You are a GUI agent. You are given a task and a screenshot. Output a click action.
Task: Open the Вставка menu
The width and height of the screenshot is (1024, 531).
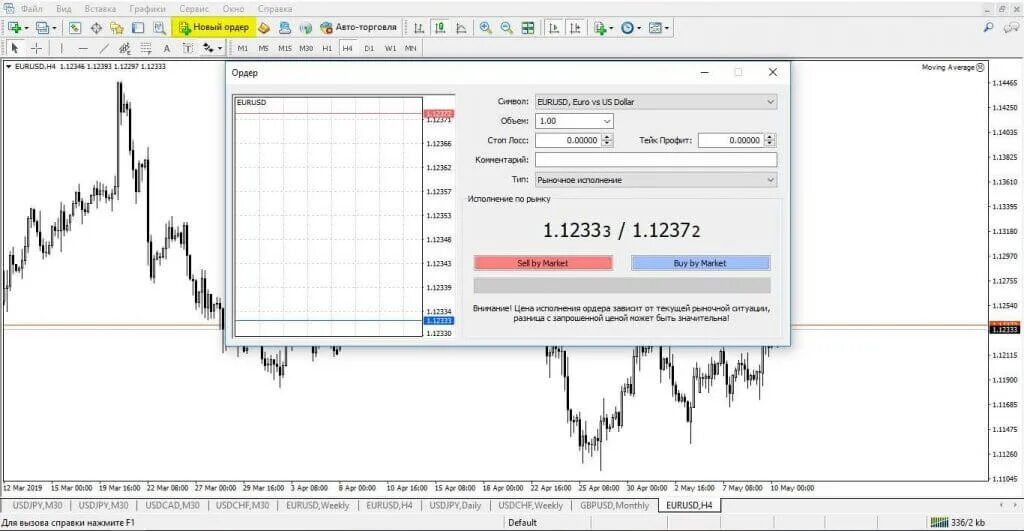pos(100,8)
